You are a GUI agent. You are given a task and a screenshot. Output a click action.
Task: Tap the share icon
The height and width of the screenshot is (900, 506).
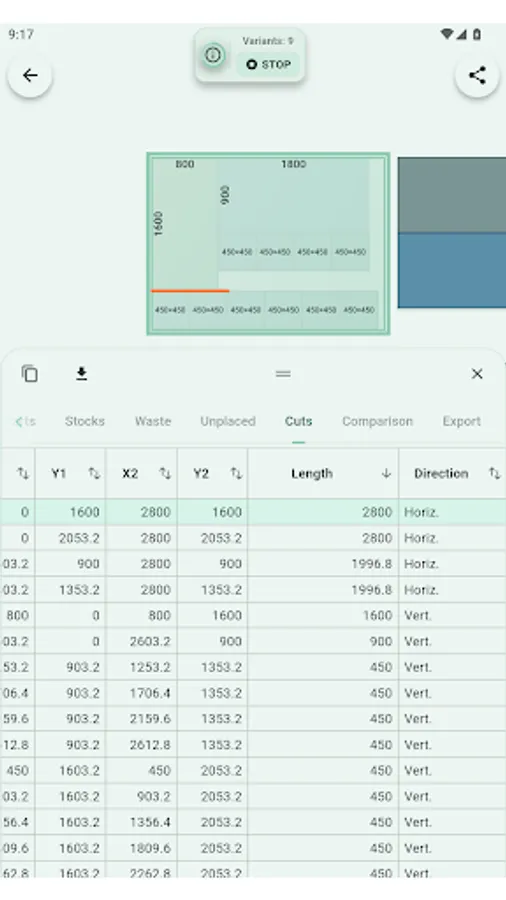click(477, 75)
